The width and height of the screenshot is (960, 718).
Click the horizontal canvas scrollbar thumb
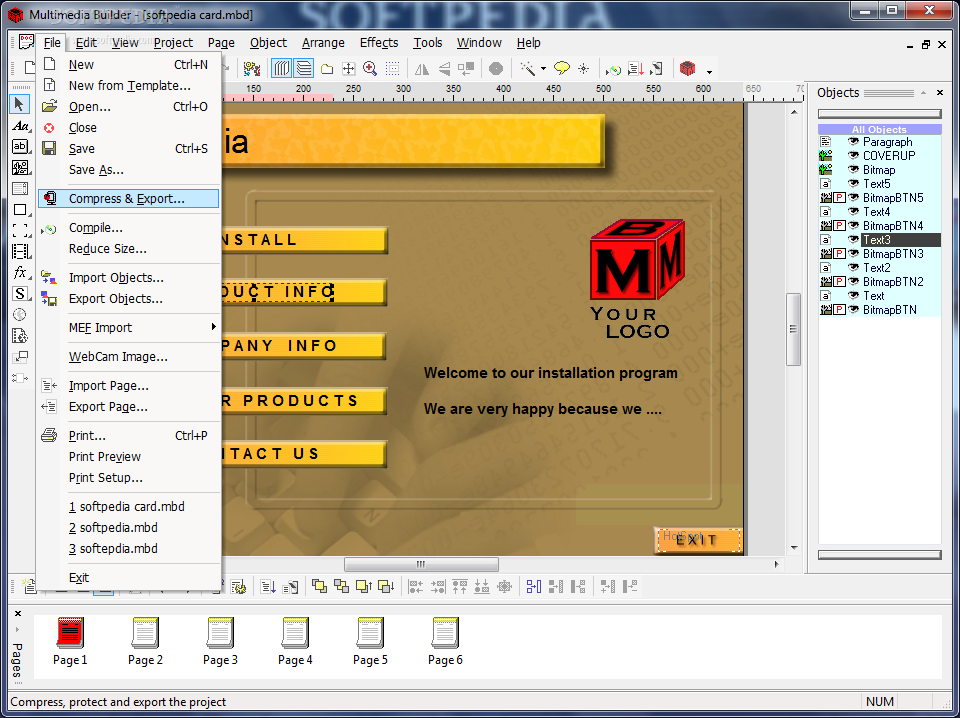click(421, 564)
